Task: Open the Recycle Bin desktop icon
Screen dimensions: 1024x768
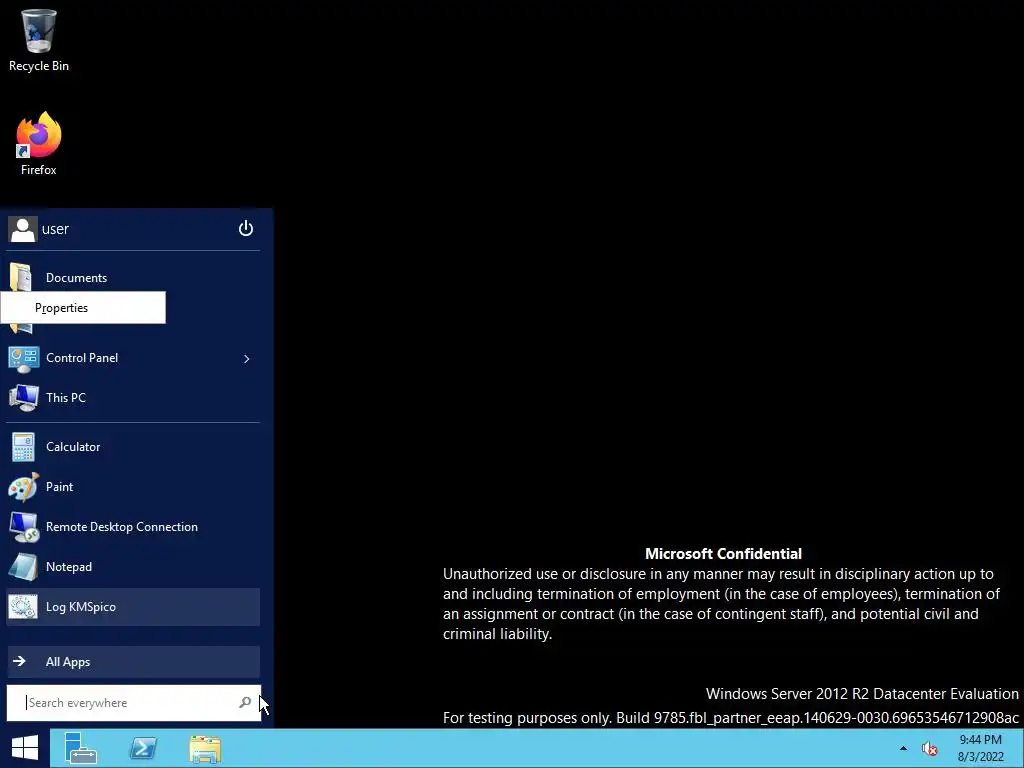Action: pos(39,39)
